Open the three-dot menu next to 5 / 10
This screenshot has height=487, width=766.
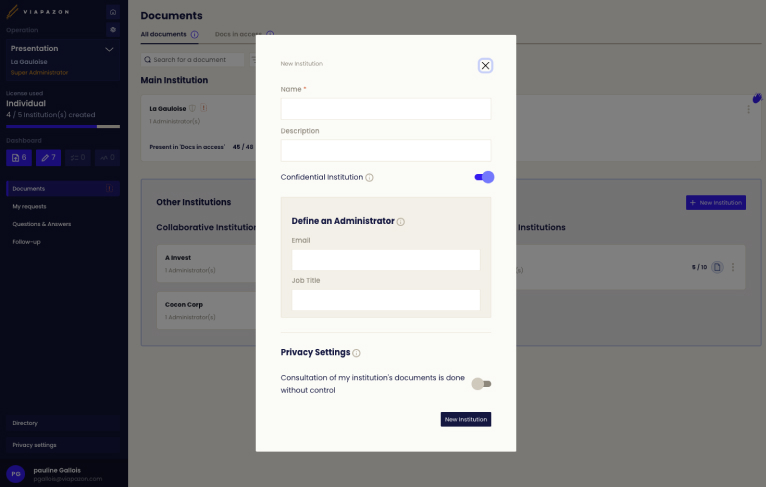pos(733,267)
